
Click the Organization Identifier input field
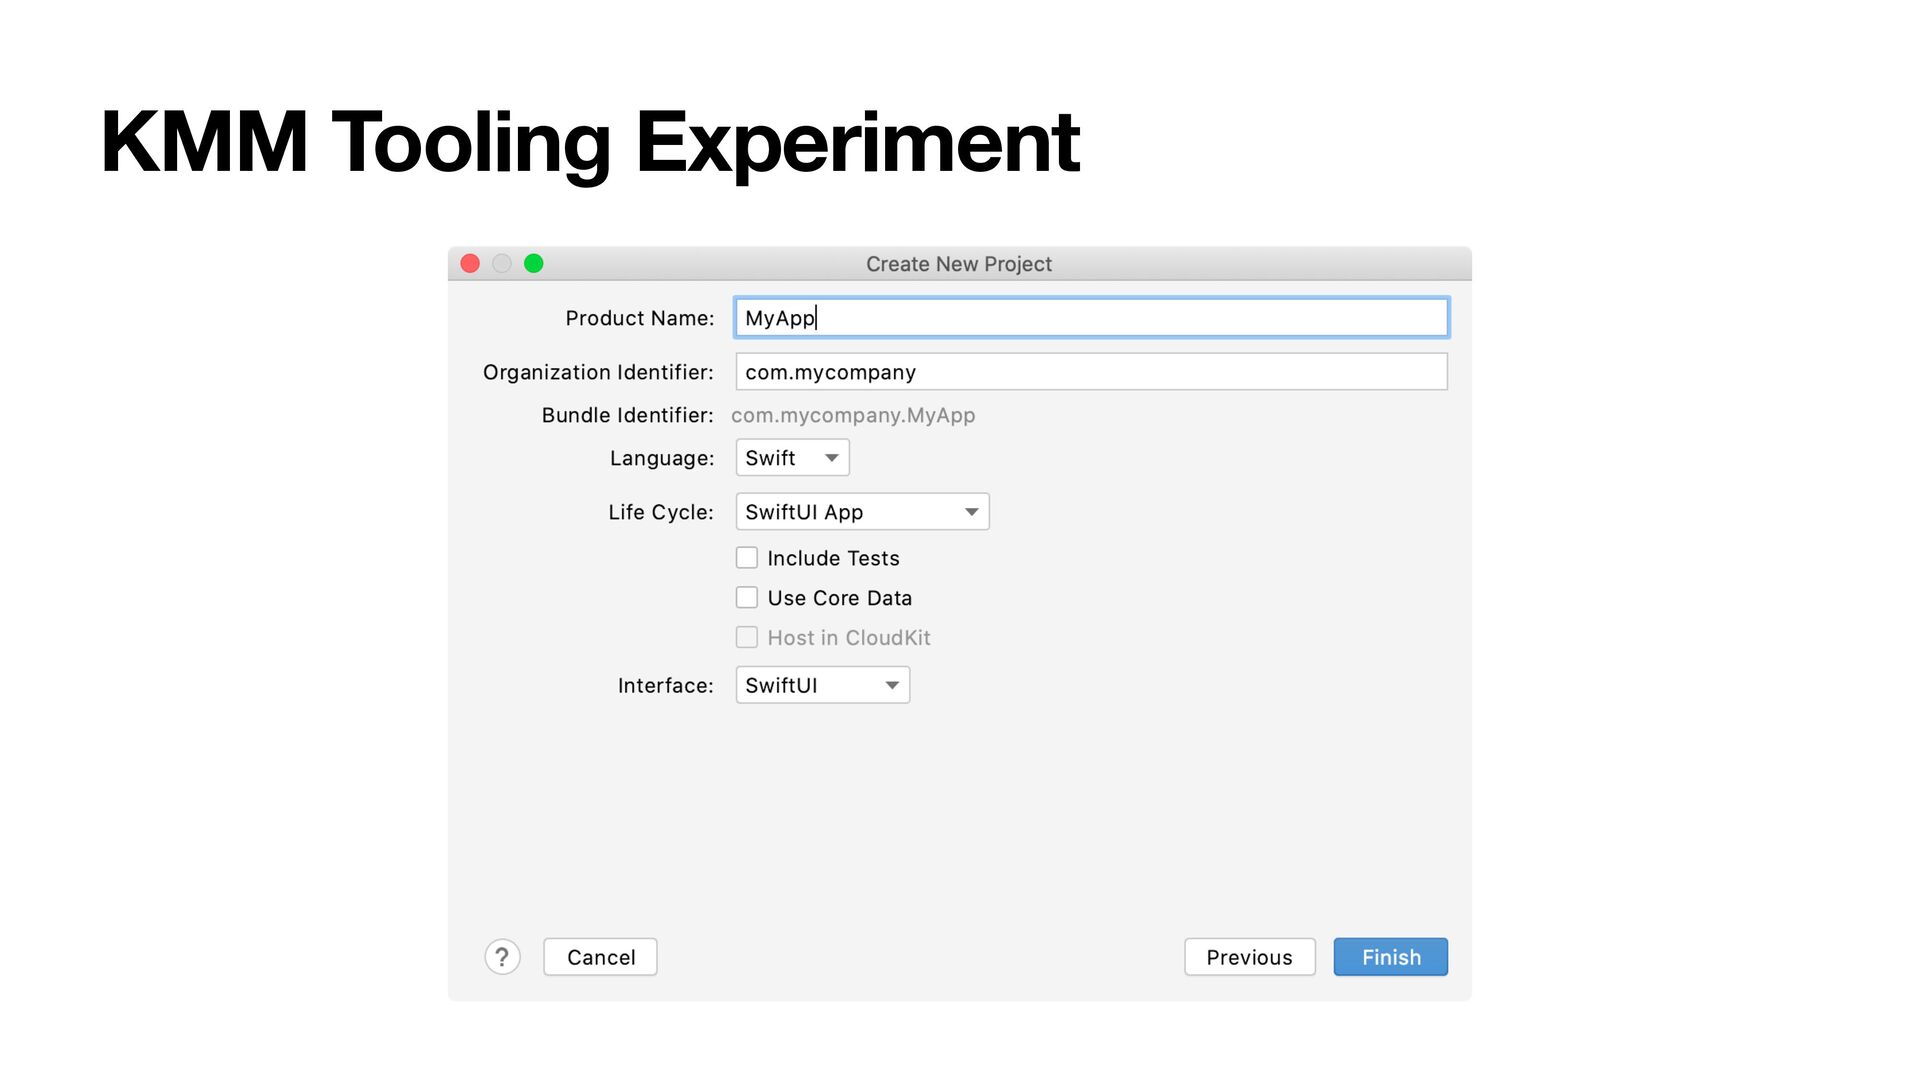(1092, 372)
